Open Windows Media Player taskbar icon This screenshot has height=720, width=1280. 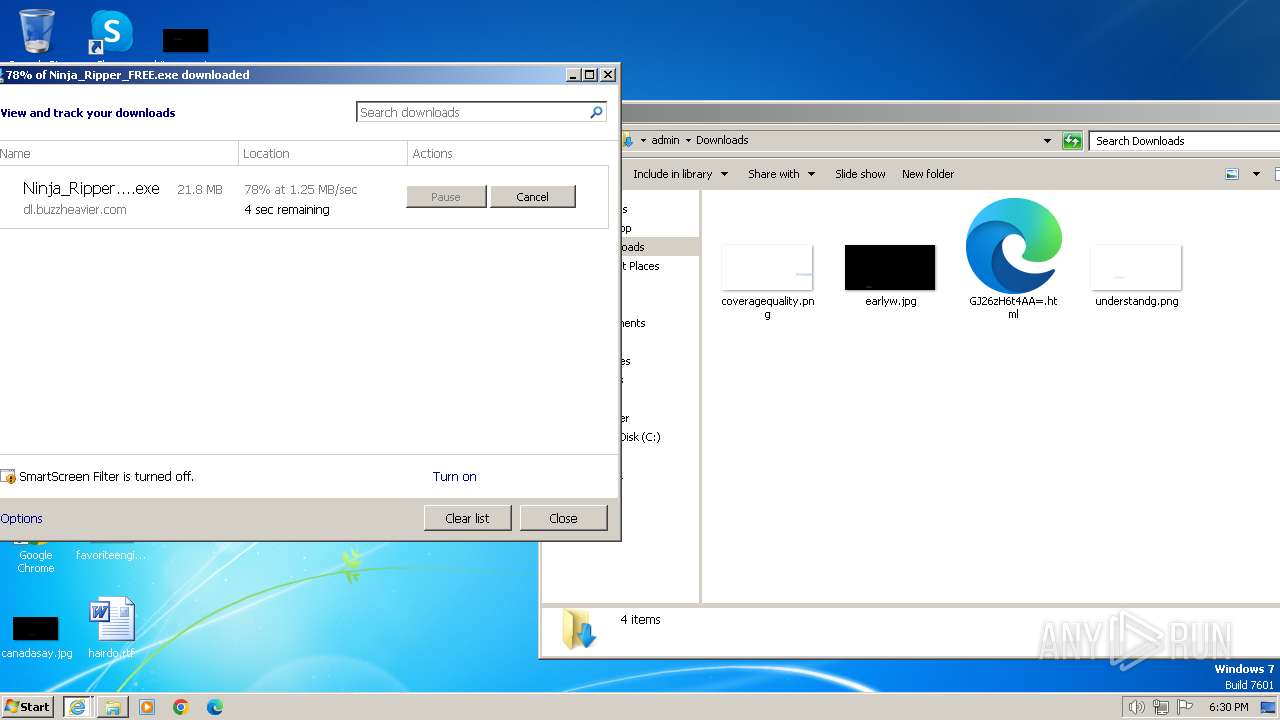click(x=147, y=707)
